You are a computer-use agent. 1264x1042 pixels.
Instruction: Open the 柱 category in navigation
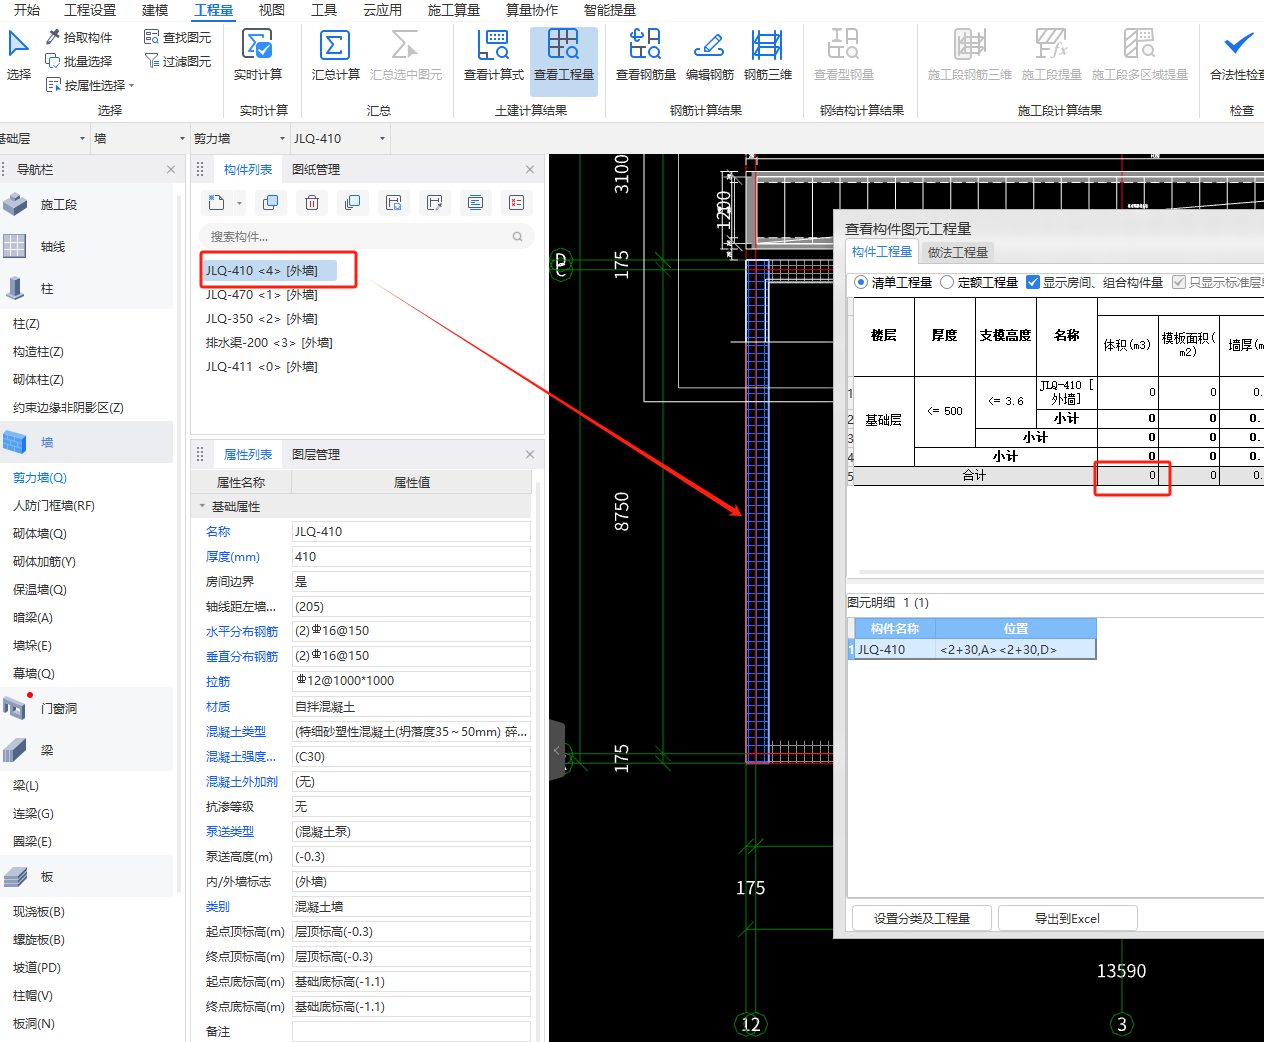coord(88,289)
